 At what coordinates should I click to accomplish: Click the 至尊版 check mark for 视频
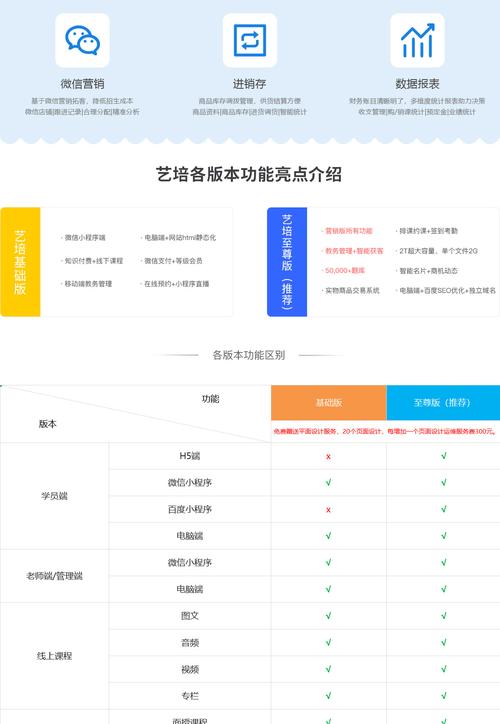444,669
